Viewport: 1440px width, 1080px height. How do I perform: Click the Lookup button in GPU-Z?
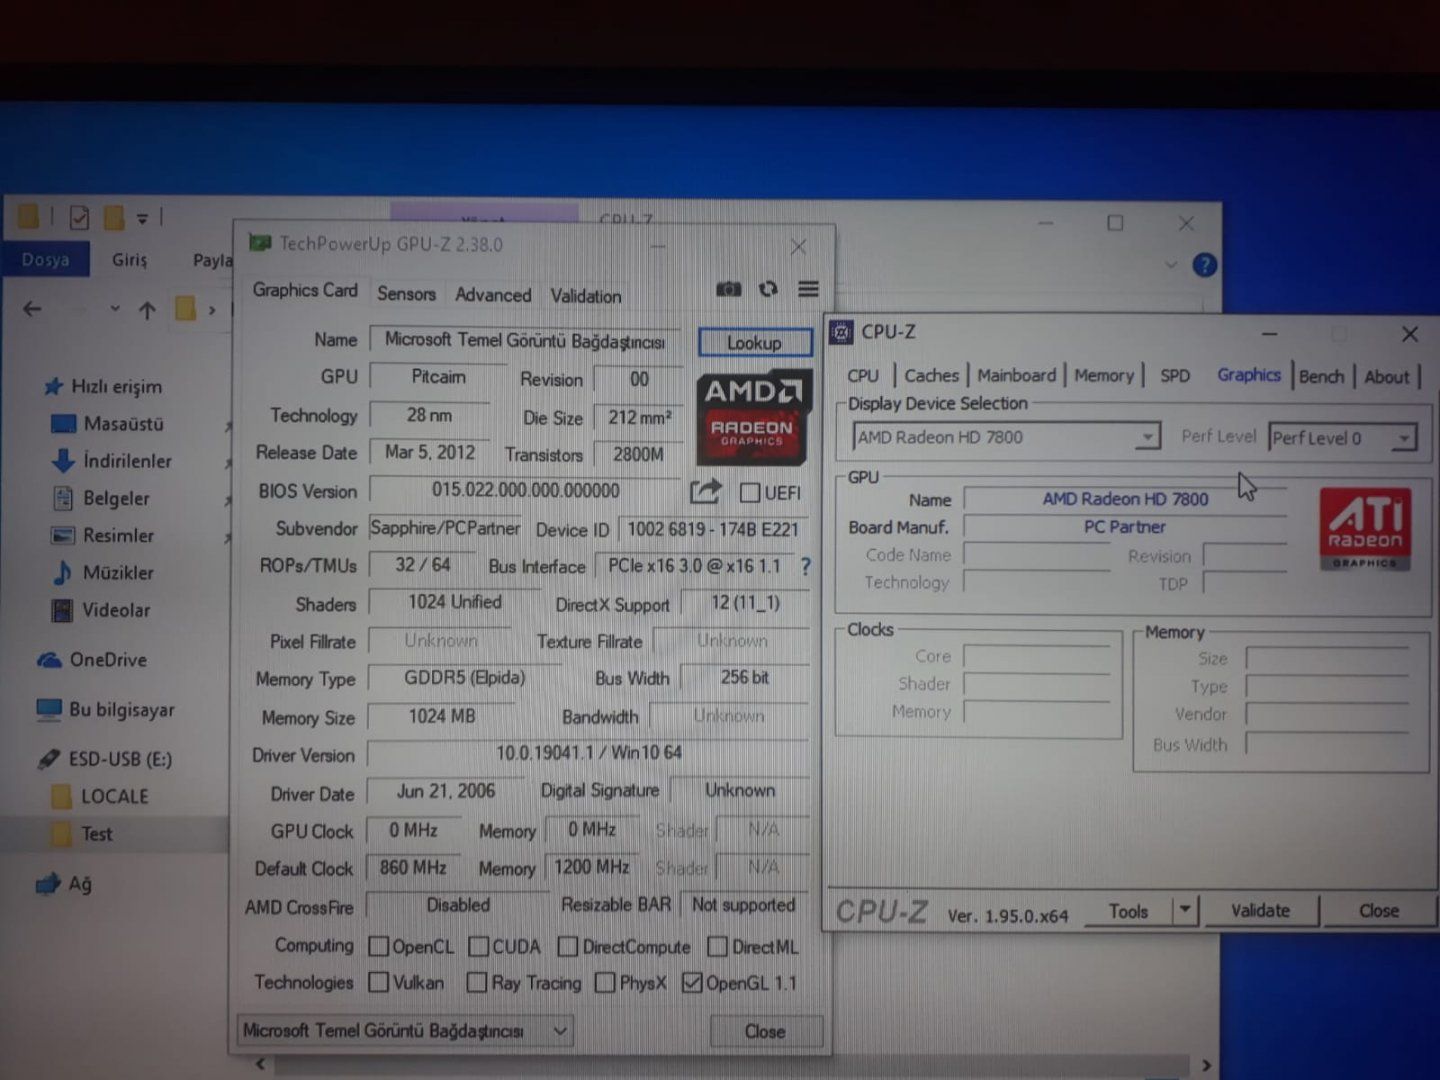[x=755, y=343]
